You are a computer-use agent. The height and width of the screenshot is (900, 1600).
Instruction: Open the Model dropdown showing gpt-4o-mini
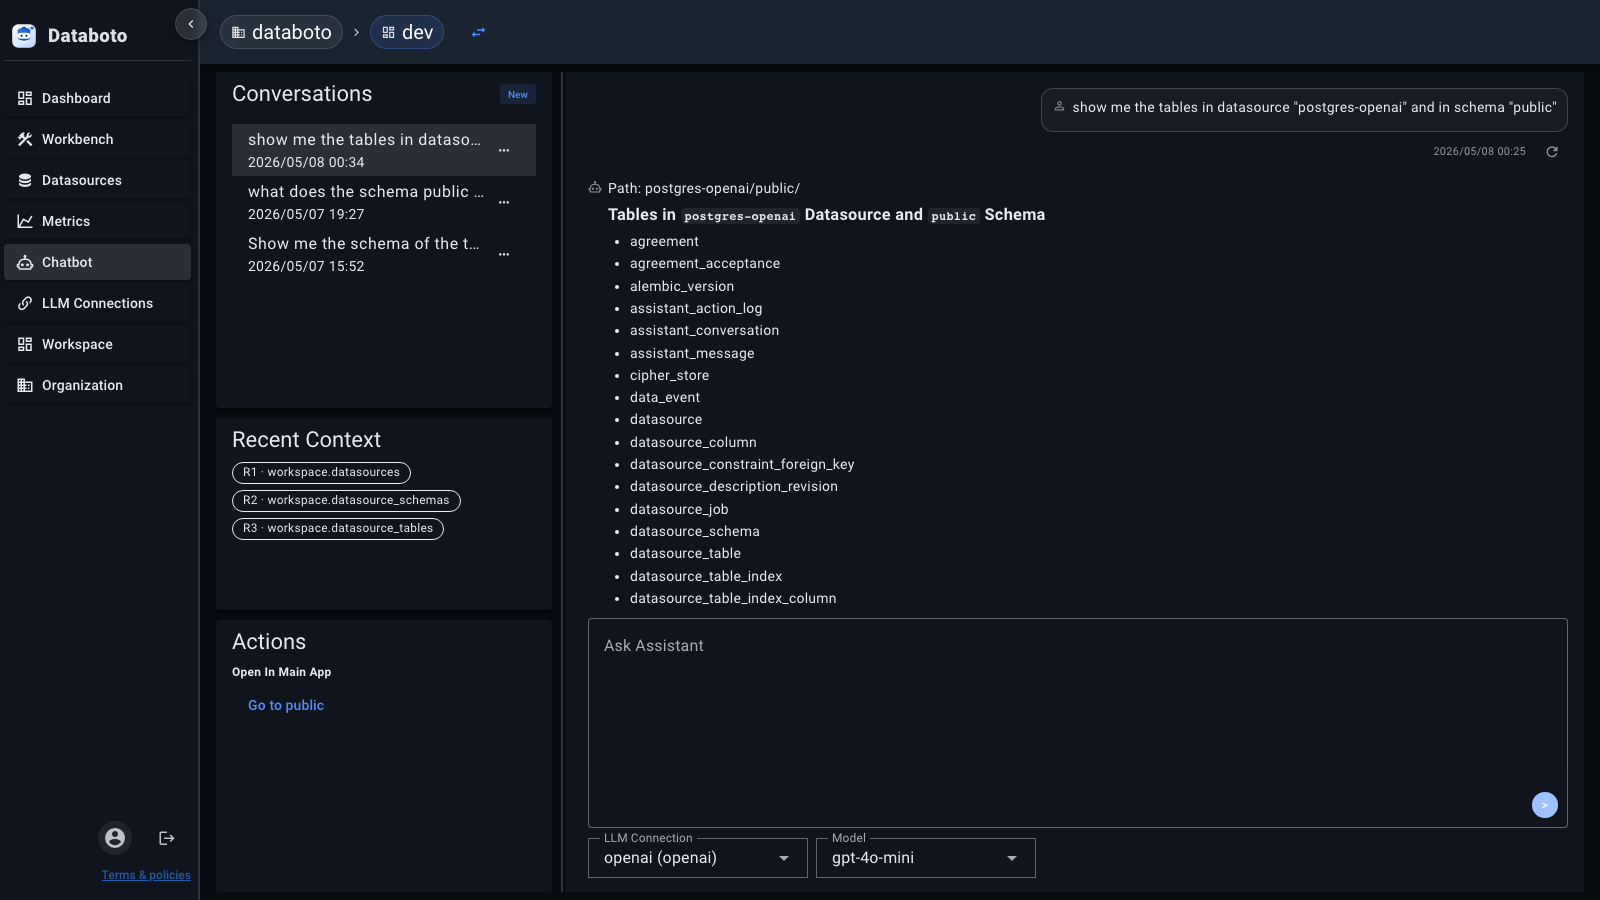click(x=926, y=858)
